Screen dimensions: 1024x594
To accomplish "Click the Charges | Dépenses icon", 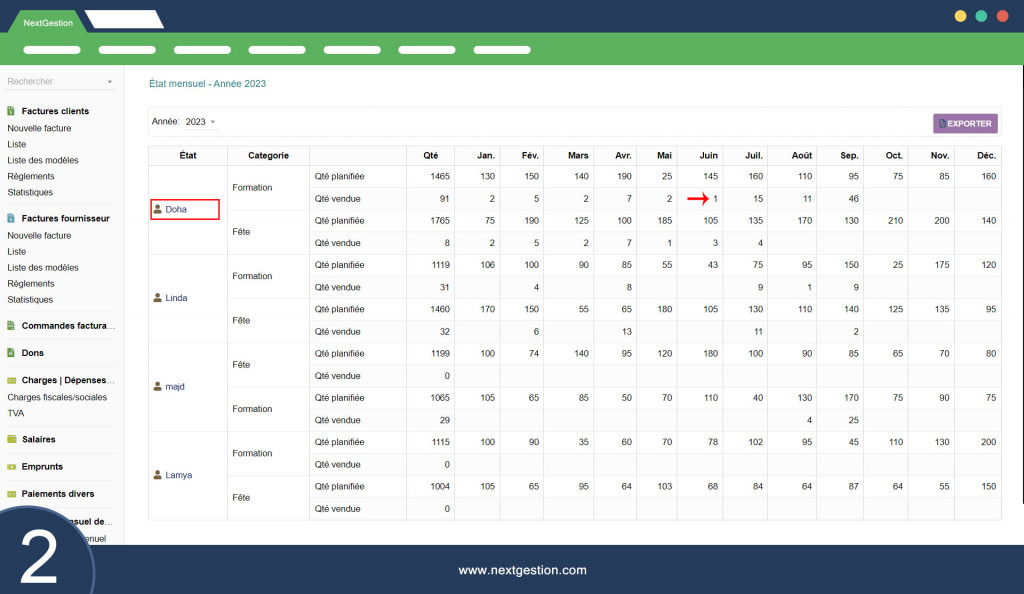I will click(x=11, y=381).
